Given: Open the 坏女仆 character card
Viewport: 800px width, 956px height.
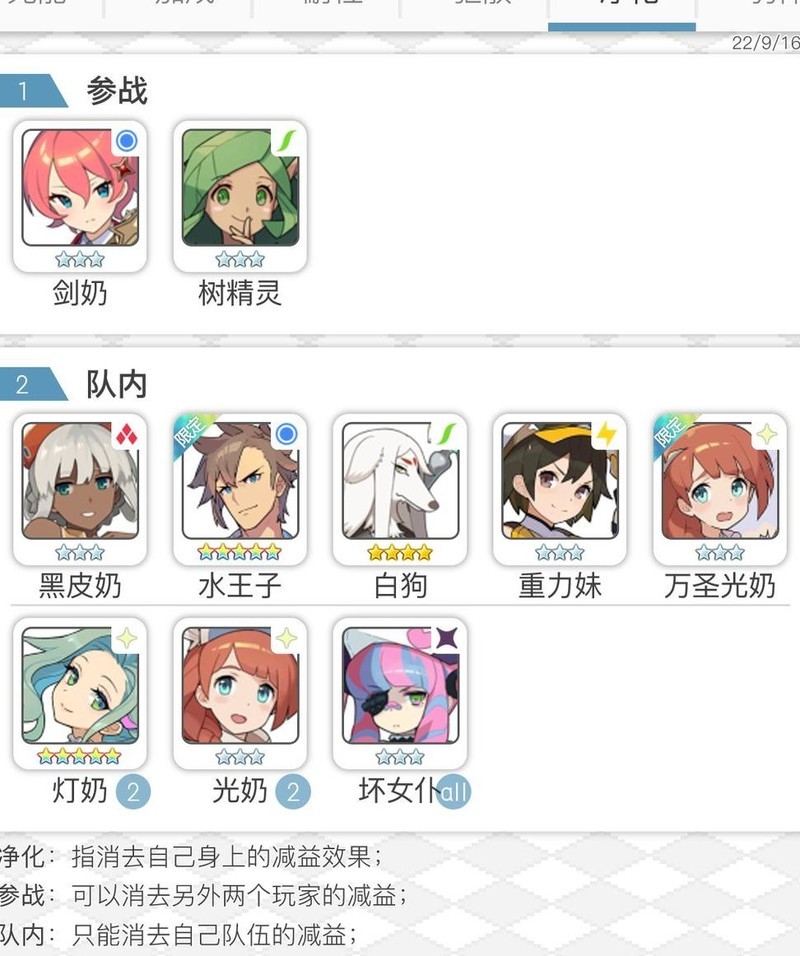Looking at the screenshot, I should pos(400,693).
